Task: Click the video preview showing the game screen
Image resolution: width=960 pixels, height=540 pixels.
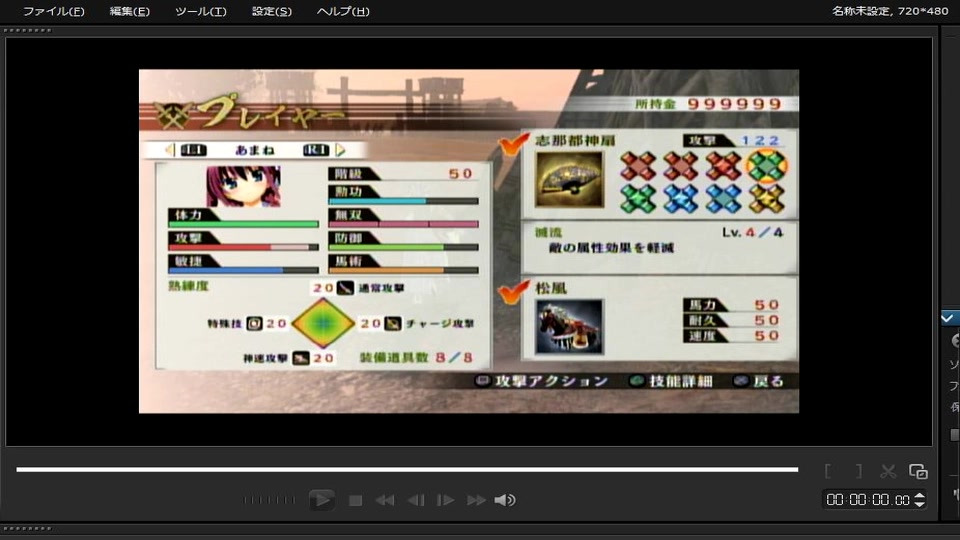Action: pyautogui.click(x=469, y=241)
